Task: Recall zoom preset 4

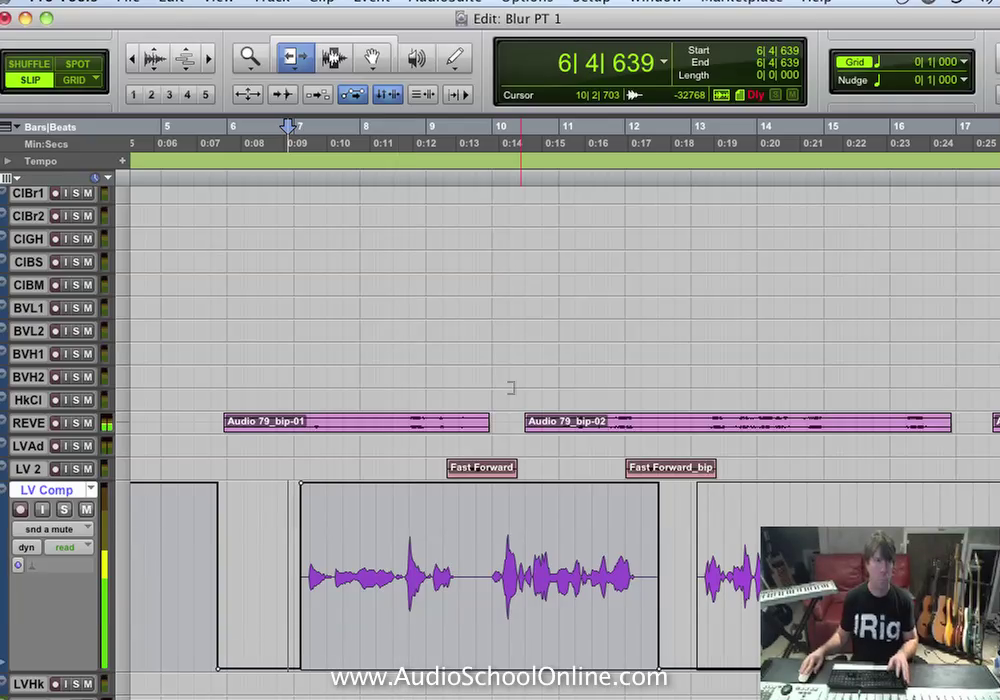Action: coord(187,94)
